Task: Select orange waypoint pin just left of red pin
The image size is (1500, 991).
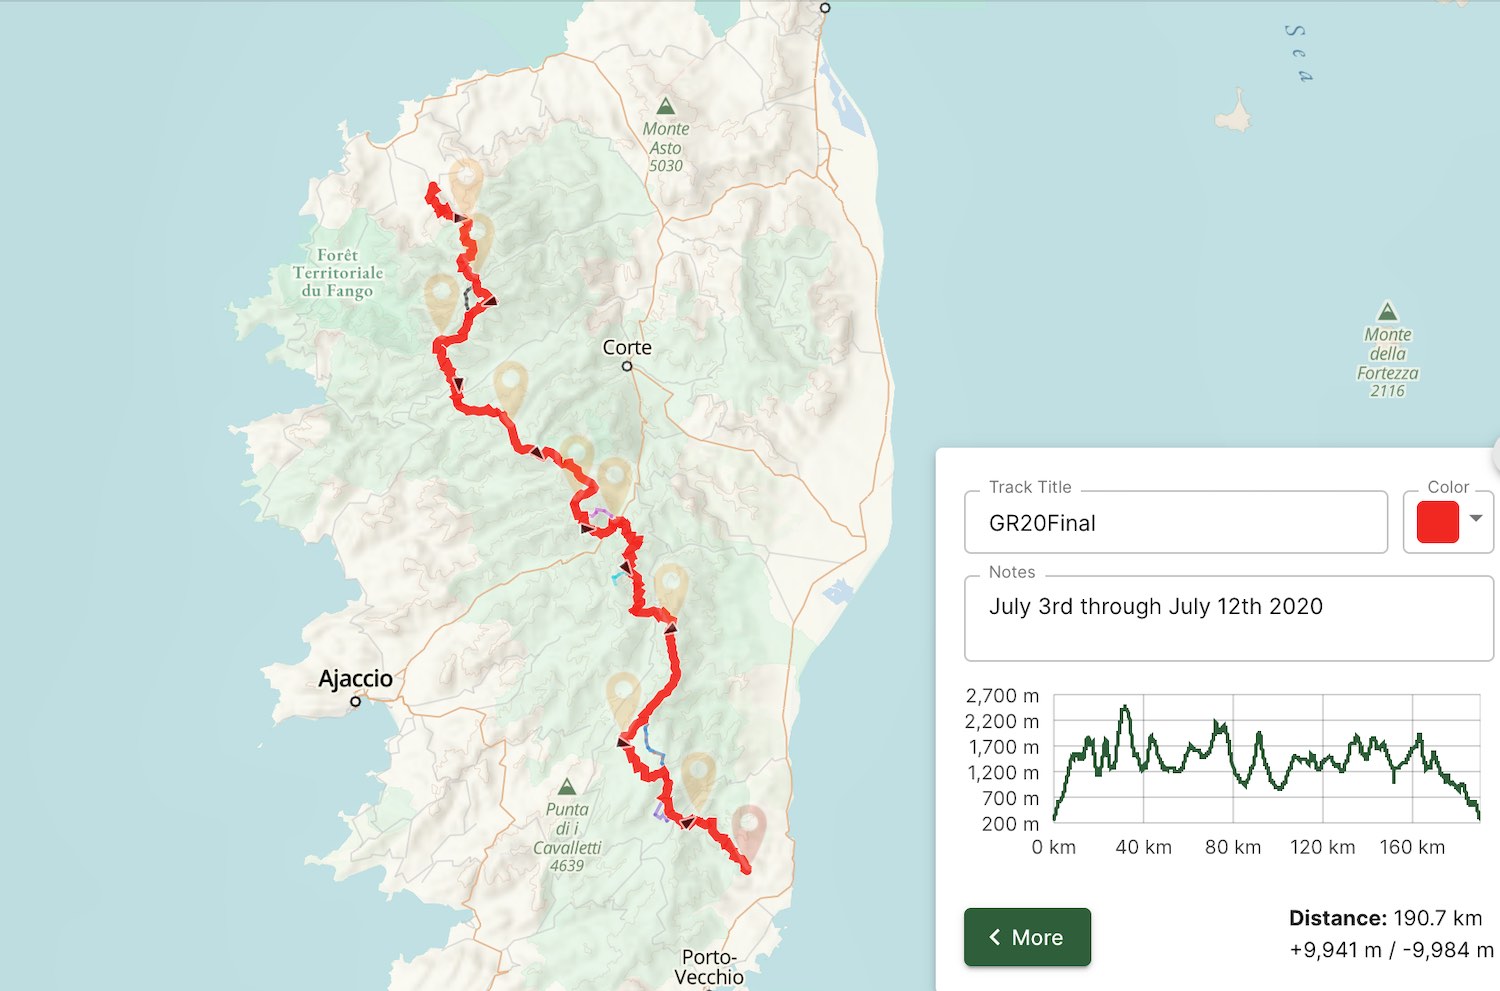Action: (x=698, y=778)
